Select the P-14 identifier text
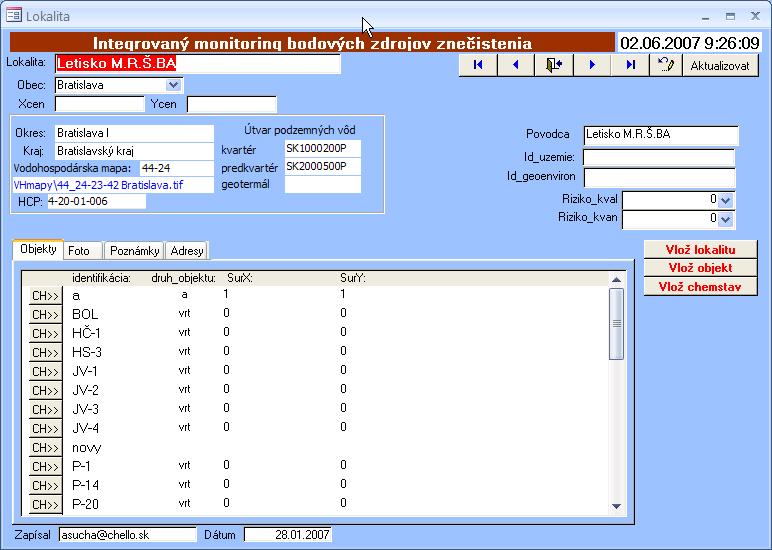The width and height of the screenshot is (772, 550). click(x=85, y=485)
